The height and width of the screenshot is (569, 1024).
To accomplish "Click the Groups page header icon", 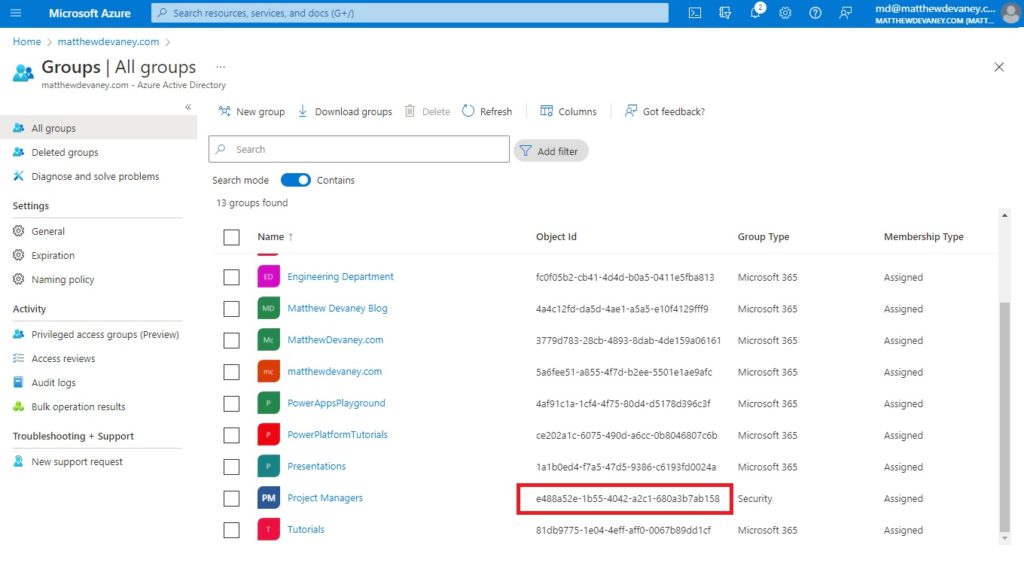I will tap(23, 73).
